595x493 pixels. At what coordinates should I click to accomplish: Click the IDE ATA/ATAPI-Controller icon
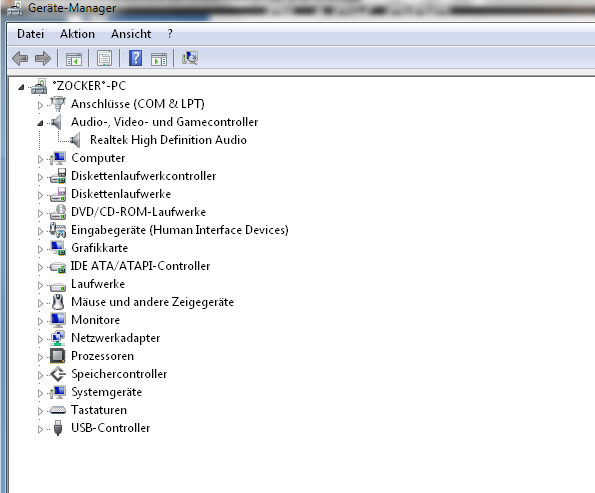coord(58,267)
